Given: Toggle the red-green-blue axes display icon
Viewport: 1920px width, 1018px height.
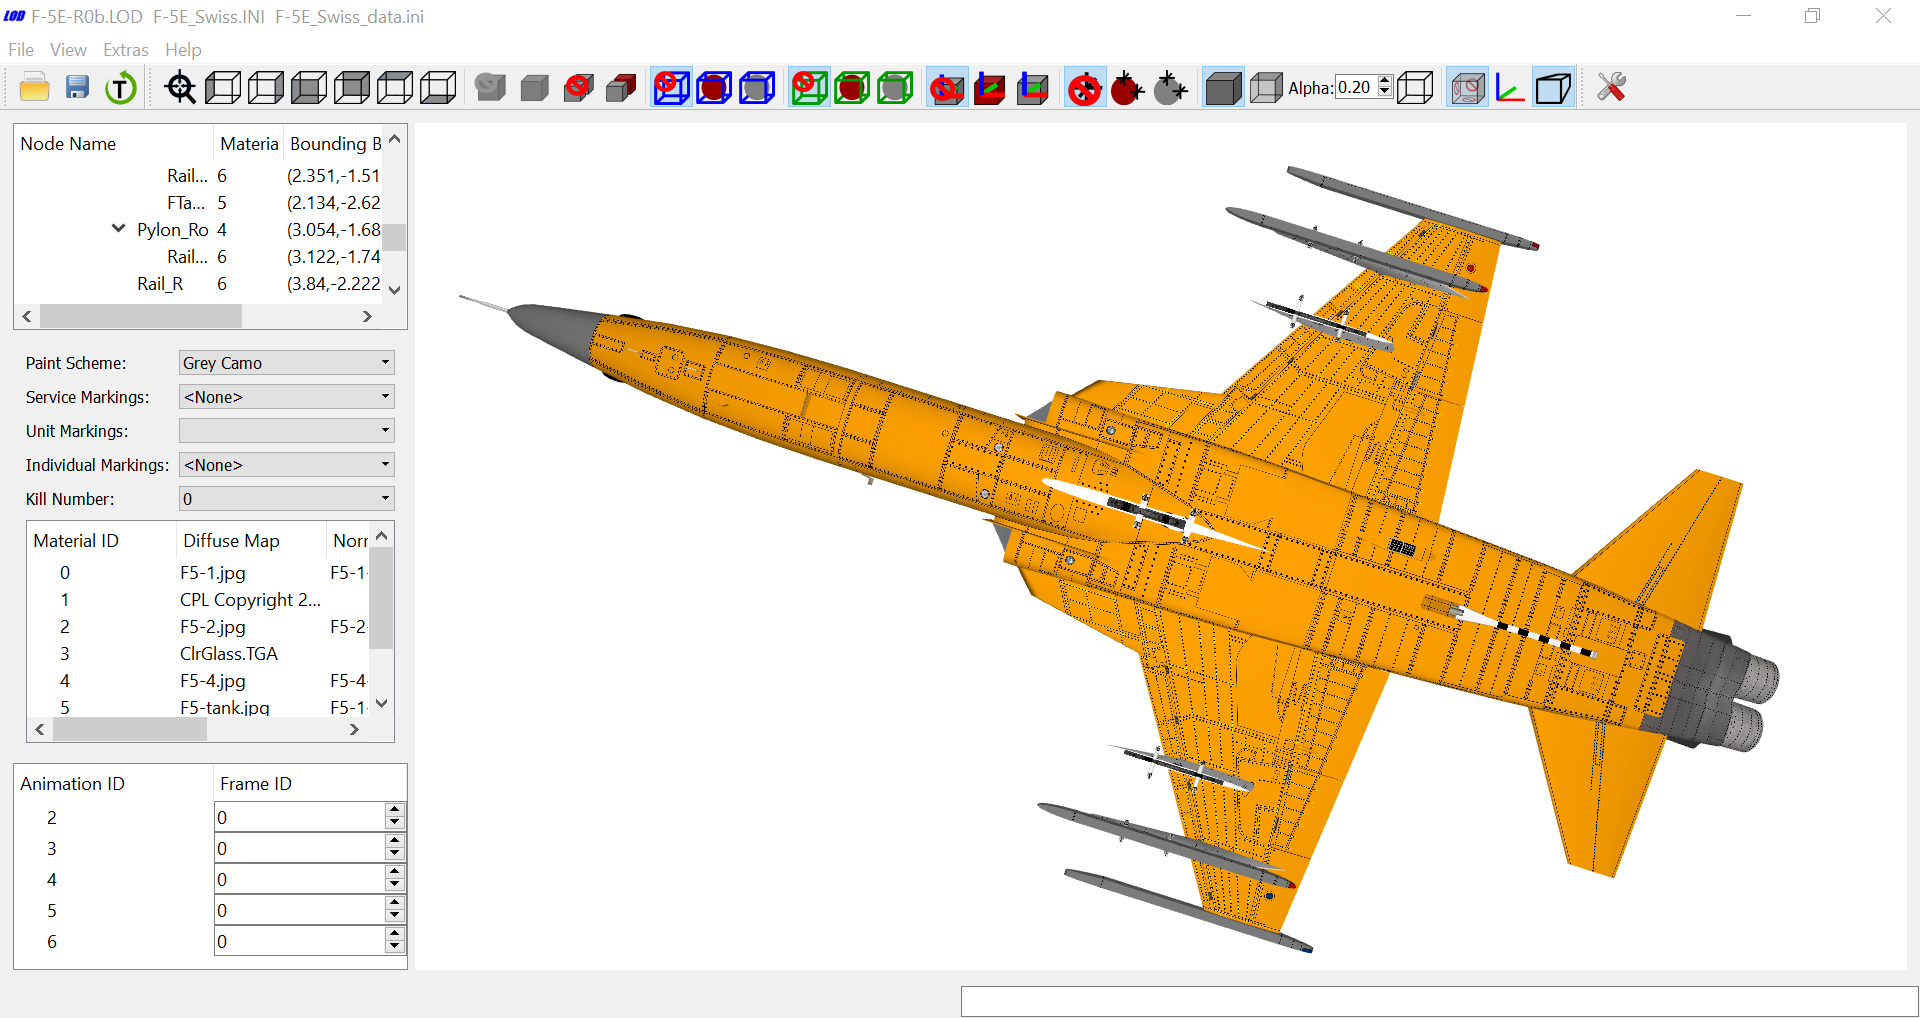Looking at the screenshot, I should [x=1510, y=88].
